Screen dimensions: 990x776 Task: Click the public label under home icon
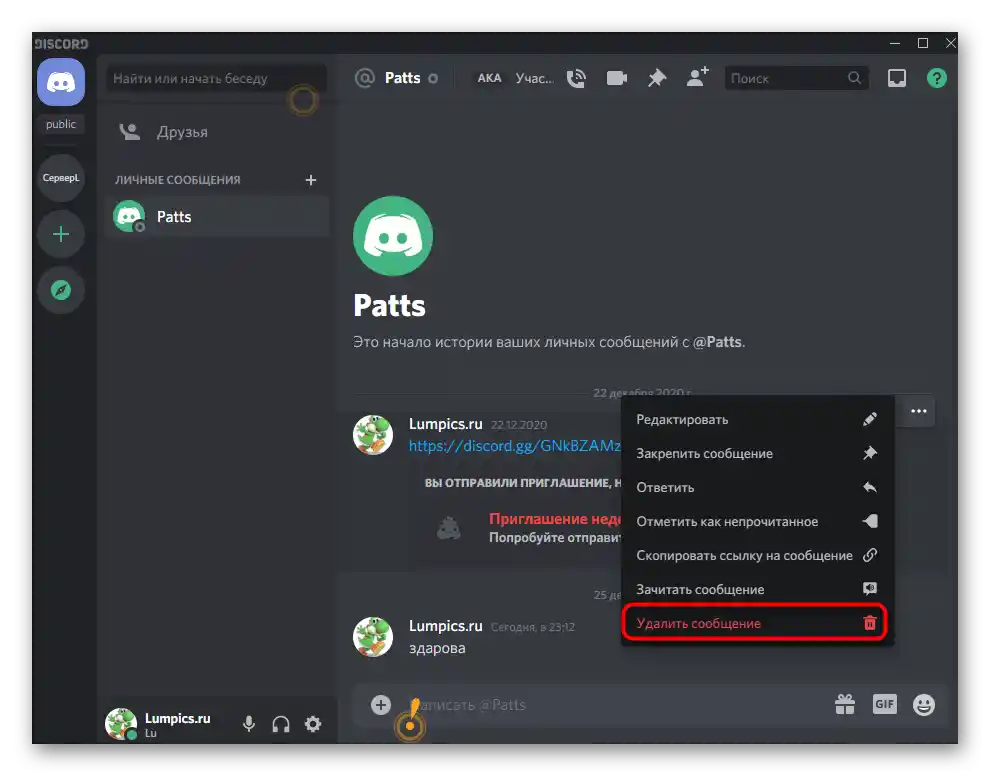coord(61,124)
